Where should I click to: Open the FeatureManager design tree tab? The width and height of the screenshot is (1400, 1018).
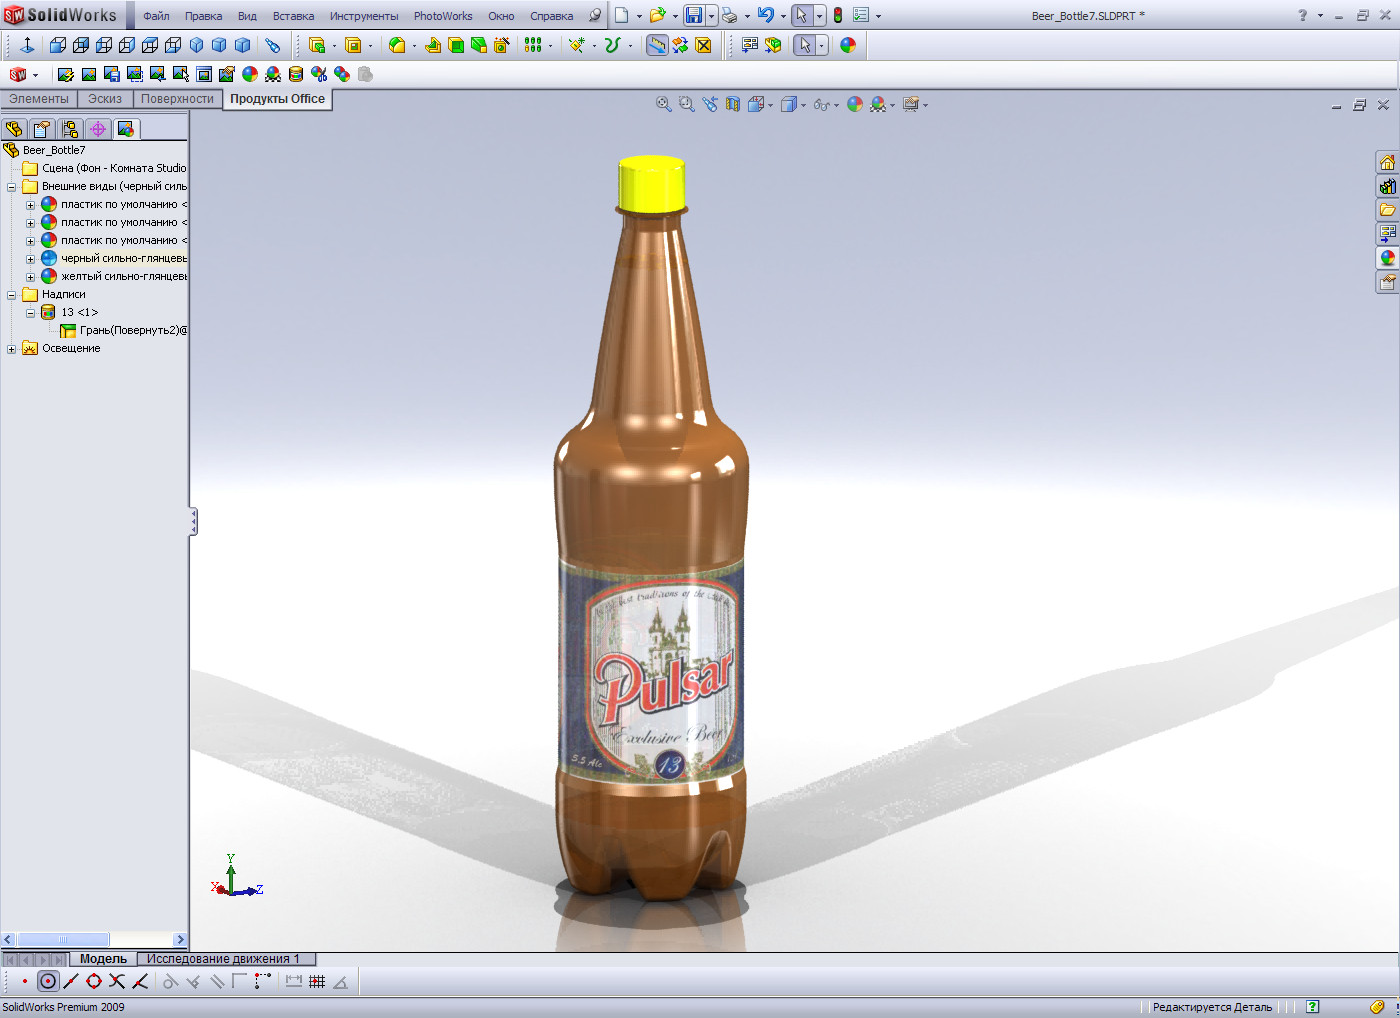pyautogui.click(x=14, y=129)
